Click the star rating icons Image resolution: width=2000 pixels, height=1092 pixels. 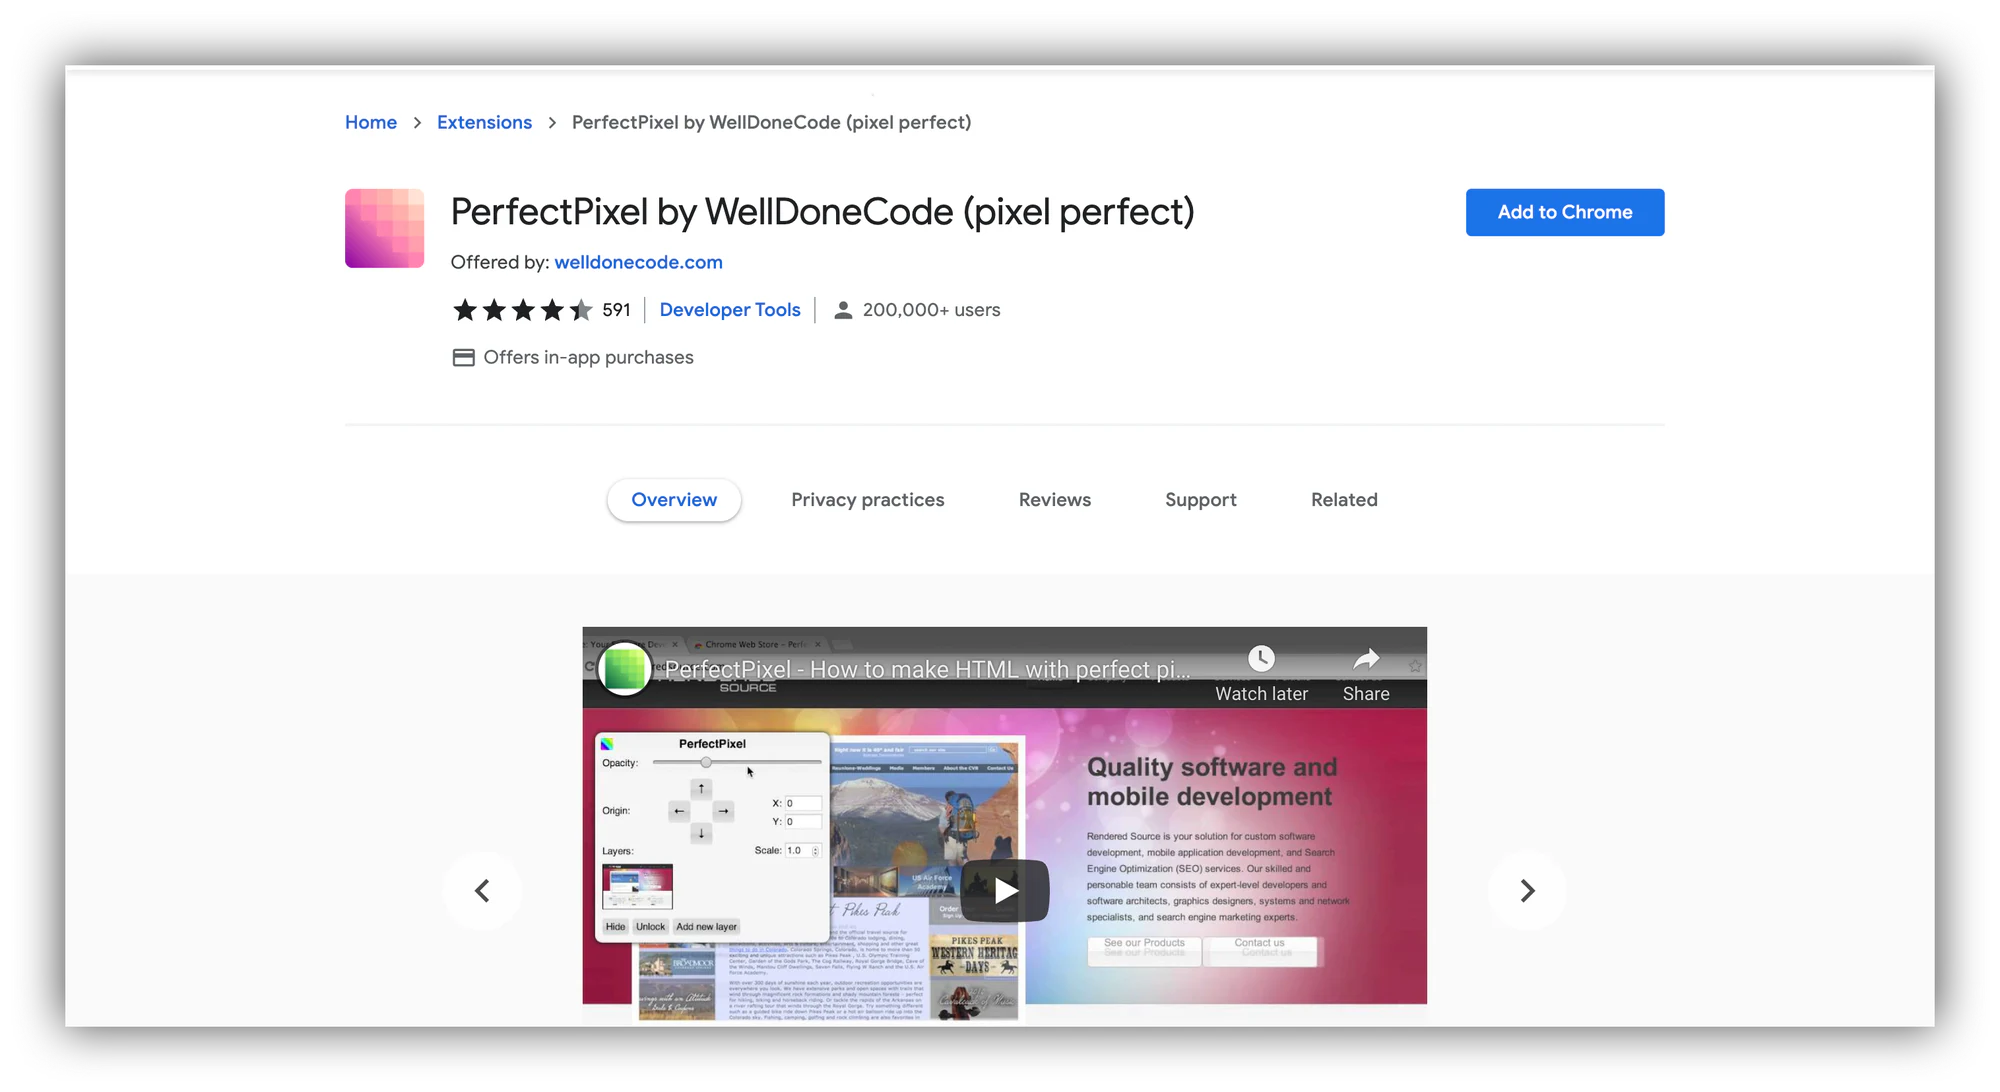coord(522,310)
